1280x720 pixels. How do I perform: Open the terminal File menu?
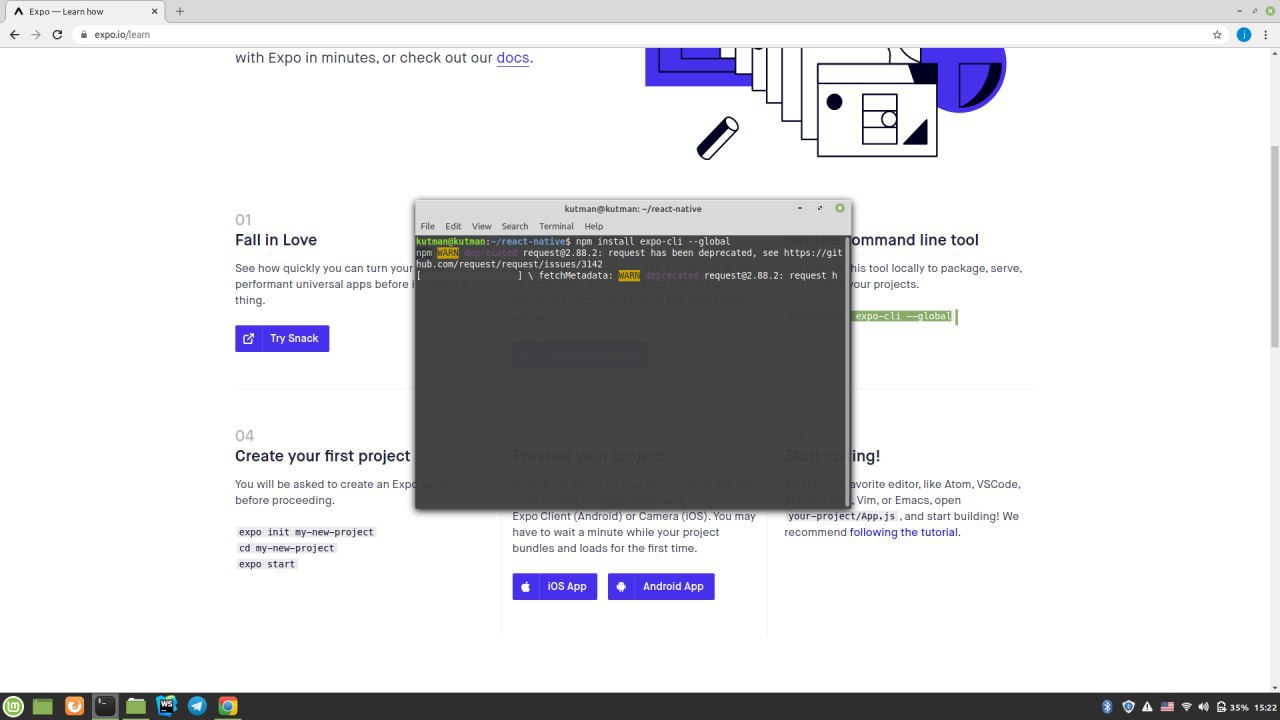click(x=427, y=226)
